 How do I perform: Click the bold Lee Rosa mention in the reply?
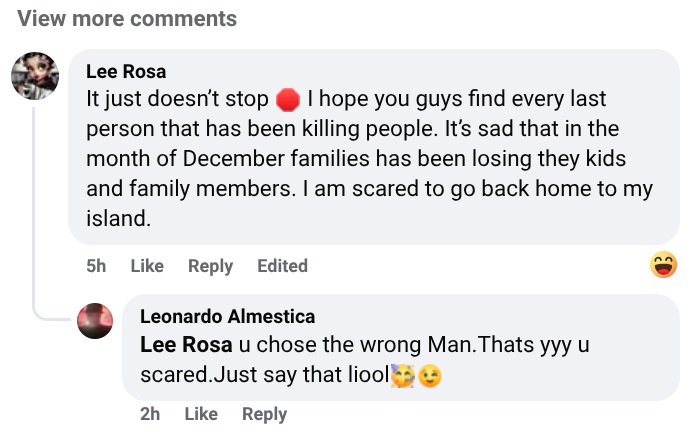pos(186,345)
